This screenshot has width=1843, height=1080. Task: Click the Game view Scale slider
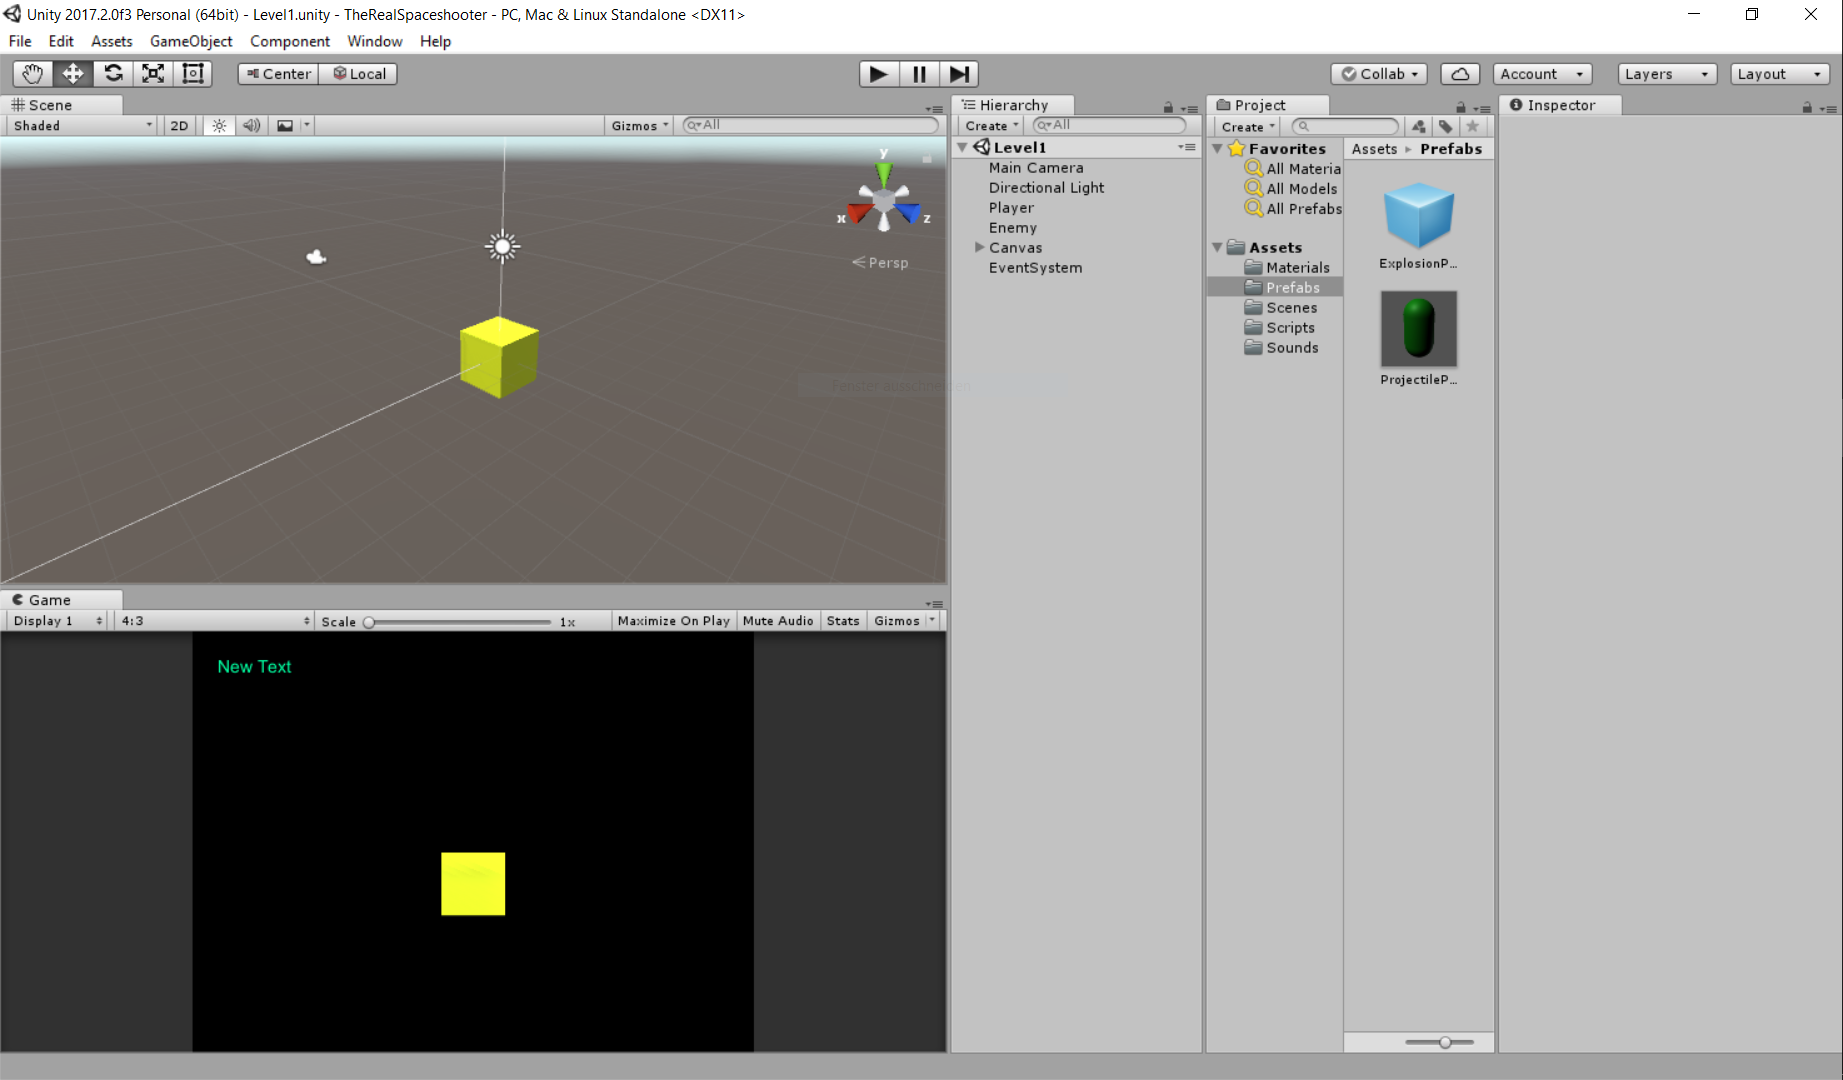coord(460,622)
